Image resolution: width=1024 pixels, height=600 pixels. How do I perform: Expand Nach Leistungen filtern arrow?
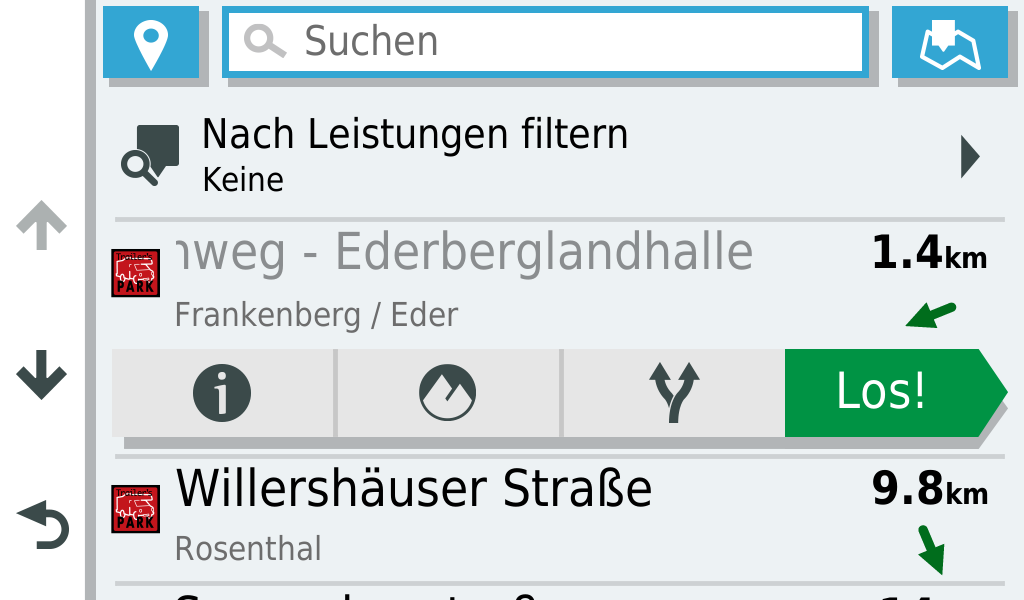969,157
